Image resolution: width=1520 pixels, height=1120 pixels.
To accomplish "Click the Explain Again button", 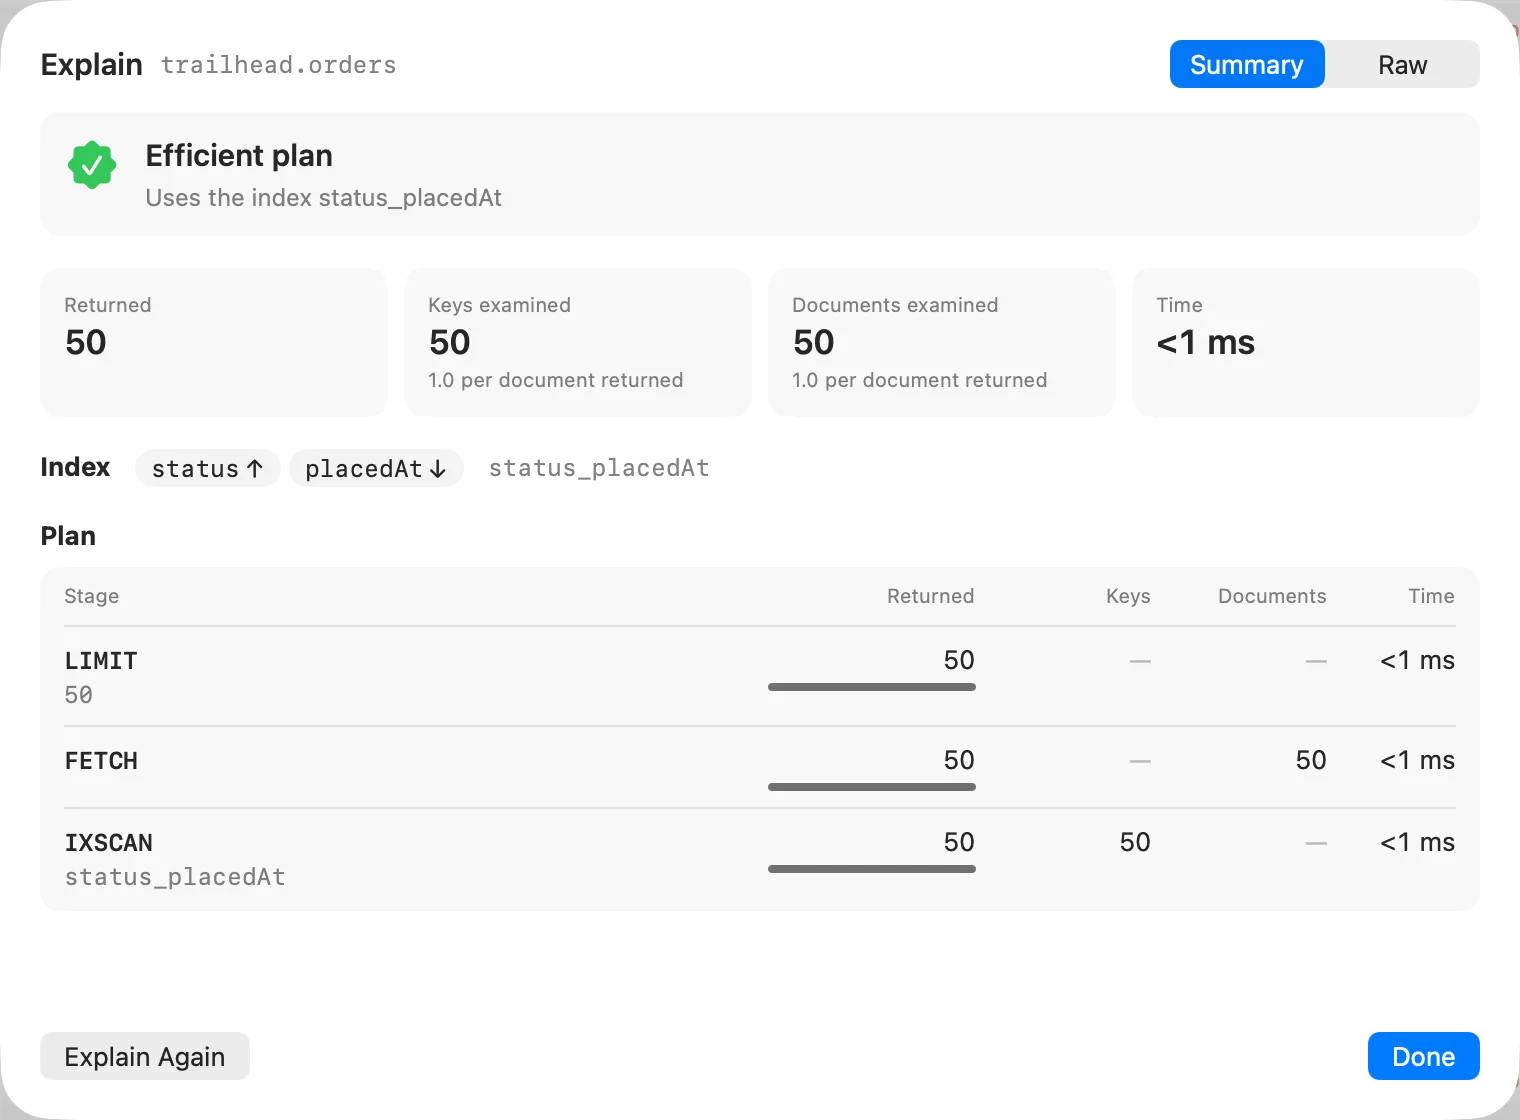I will [x=145, y=1056].
